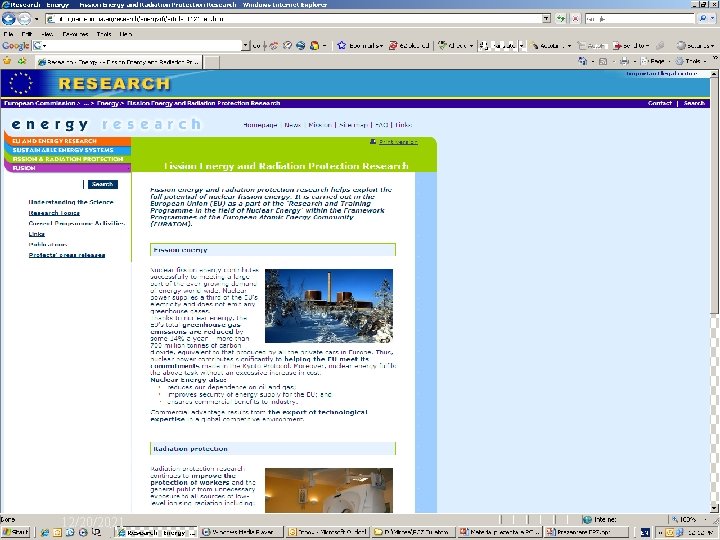
Task: Open the Favorites menu
Action: [x=75, y=34]
